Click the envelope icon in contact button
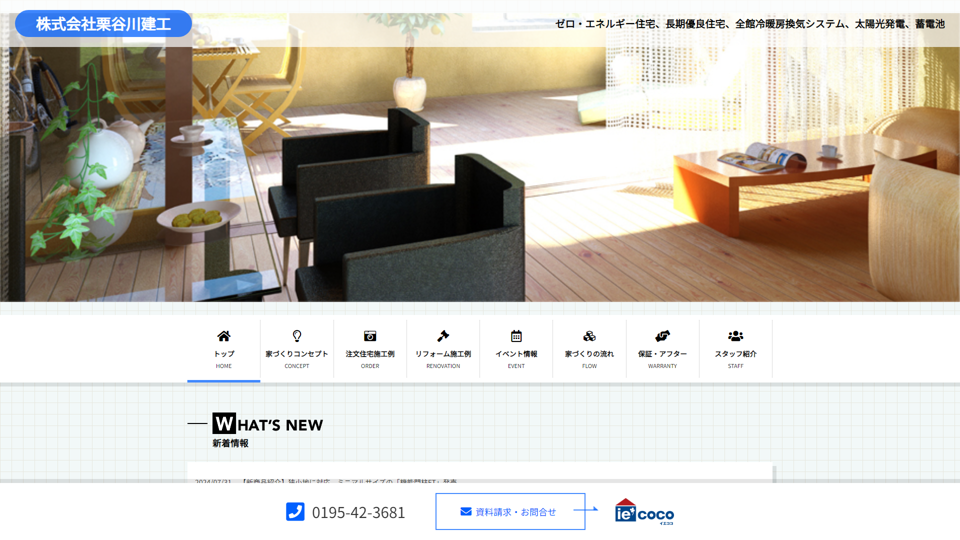This screenshot has width=960, height=540. pyautogui.click(x=465, y=512)
